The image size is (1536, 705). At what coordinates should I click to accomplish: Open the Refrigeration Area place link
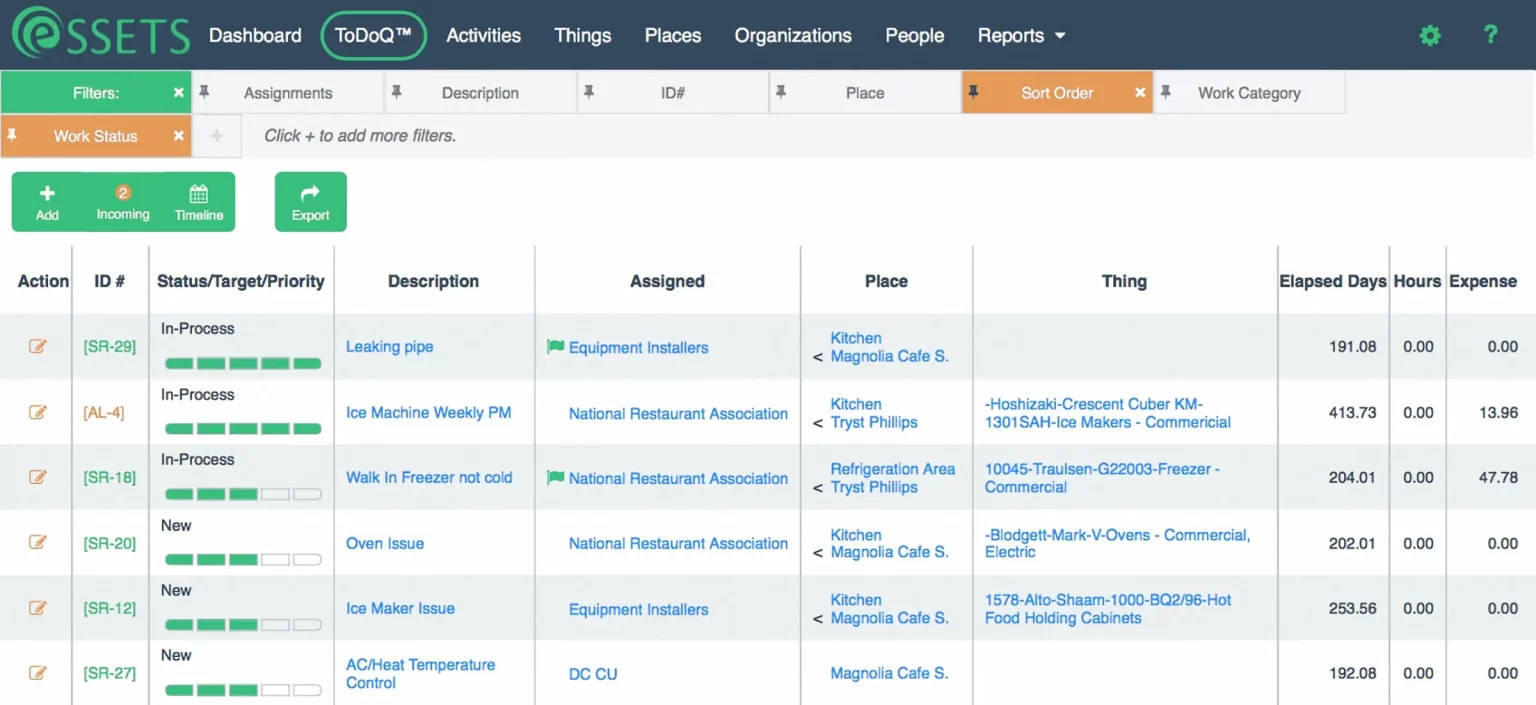tap(892, 469)
